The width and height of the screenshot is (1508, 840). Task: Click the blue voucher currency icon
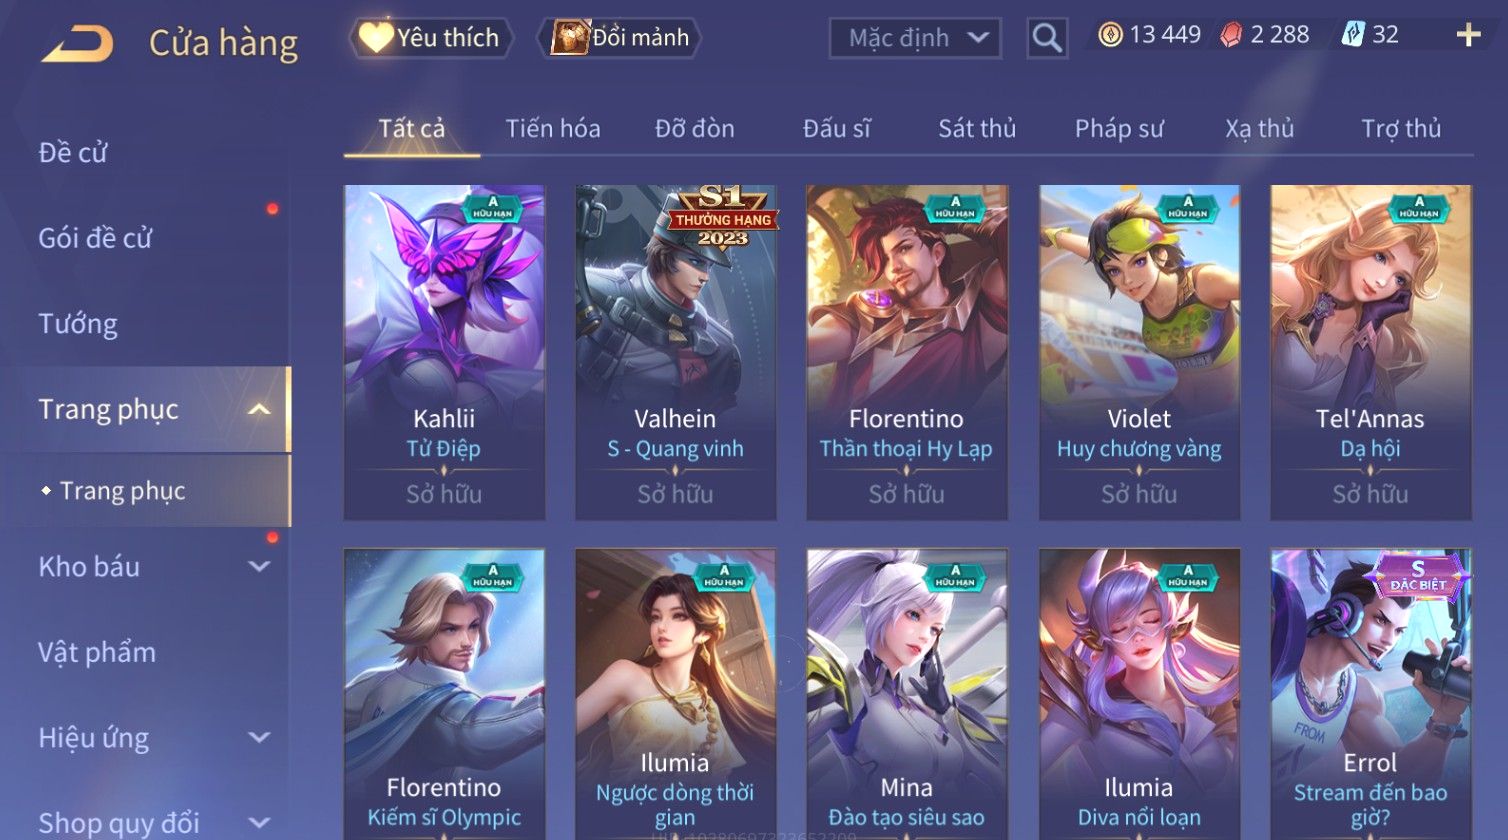click(x=1352, y=35)
